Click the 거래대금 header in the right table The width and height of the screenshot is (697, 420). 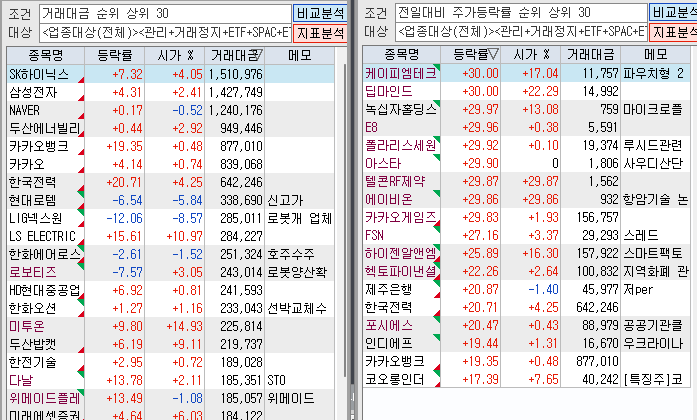pos(591,55)
